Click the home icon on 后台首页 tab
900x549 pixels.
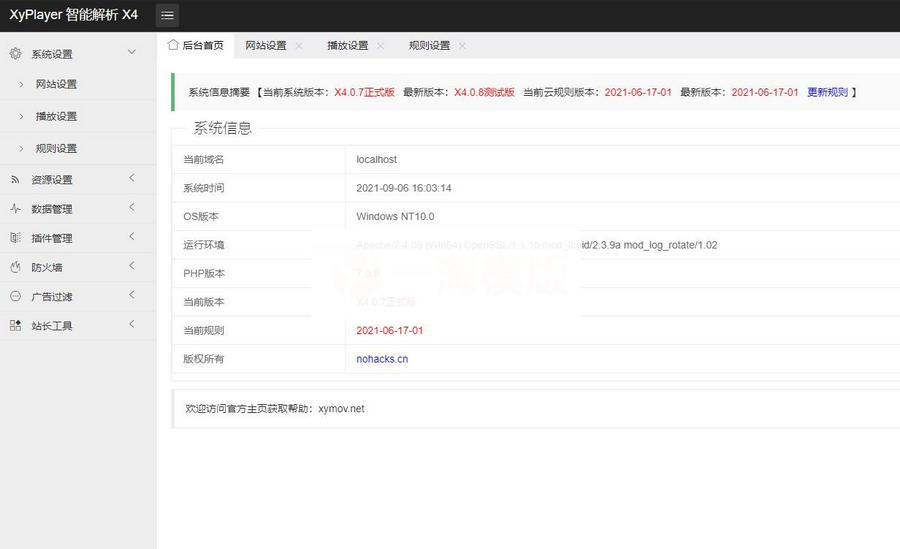click(x=173, y=45)
